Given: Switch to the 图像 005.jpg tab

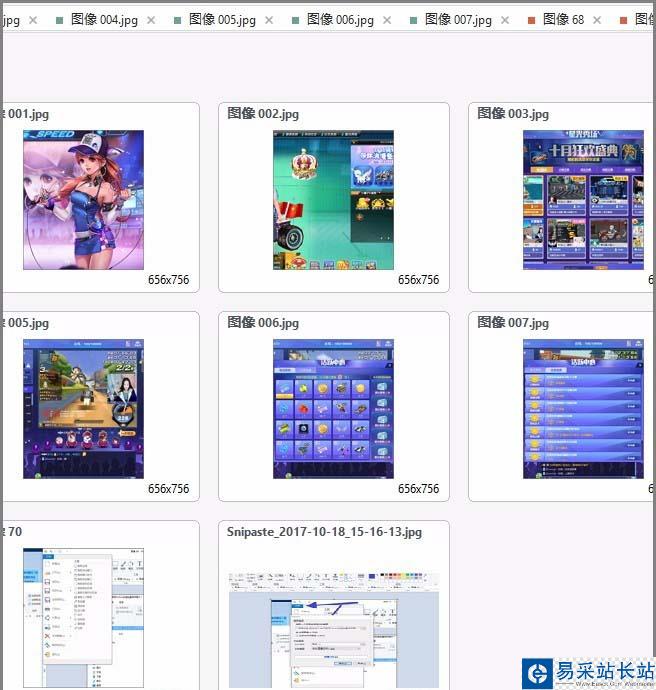Looking at the screenshot, I should 222,20.
